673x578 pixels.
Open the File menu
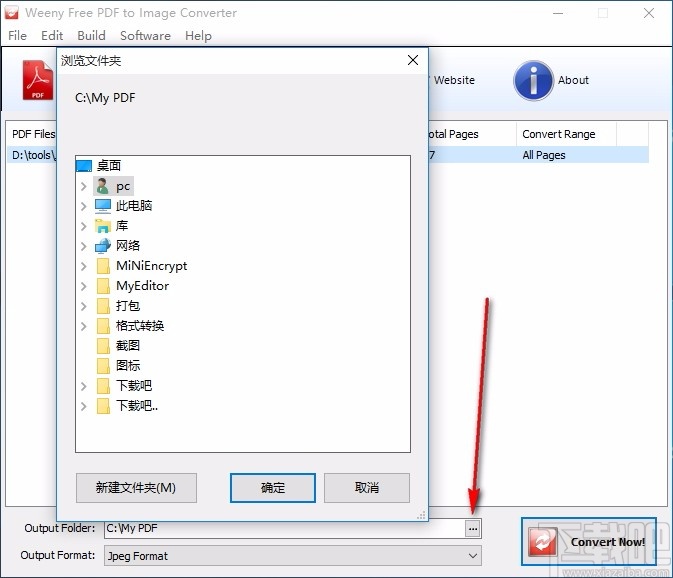[17, 36]
